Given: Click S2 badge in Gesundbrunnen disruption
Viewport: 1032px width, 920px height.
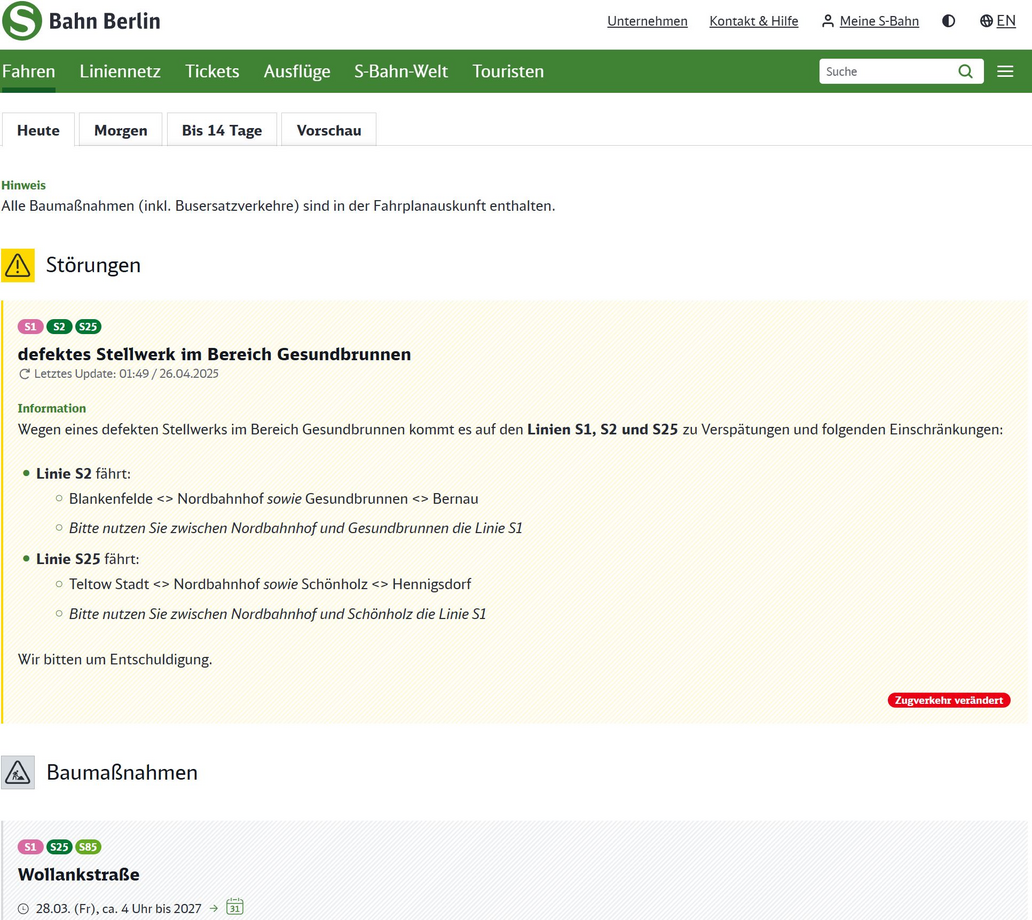Looking at the screenshot, I should click(x=59, y=326).
